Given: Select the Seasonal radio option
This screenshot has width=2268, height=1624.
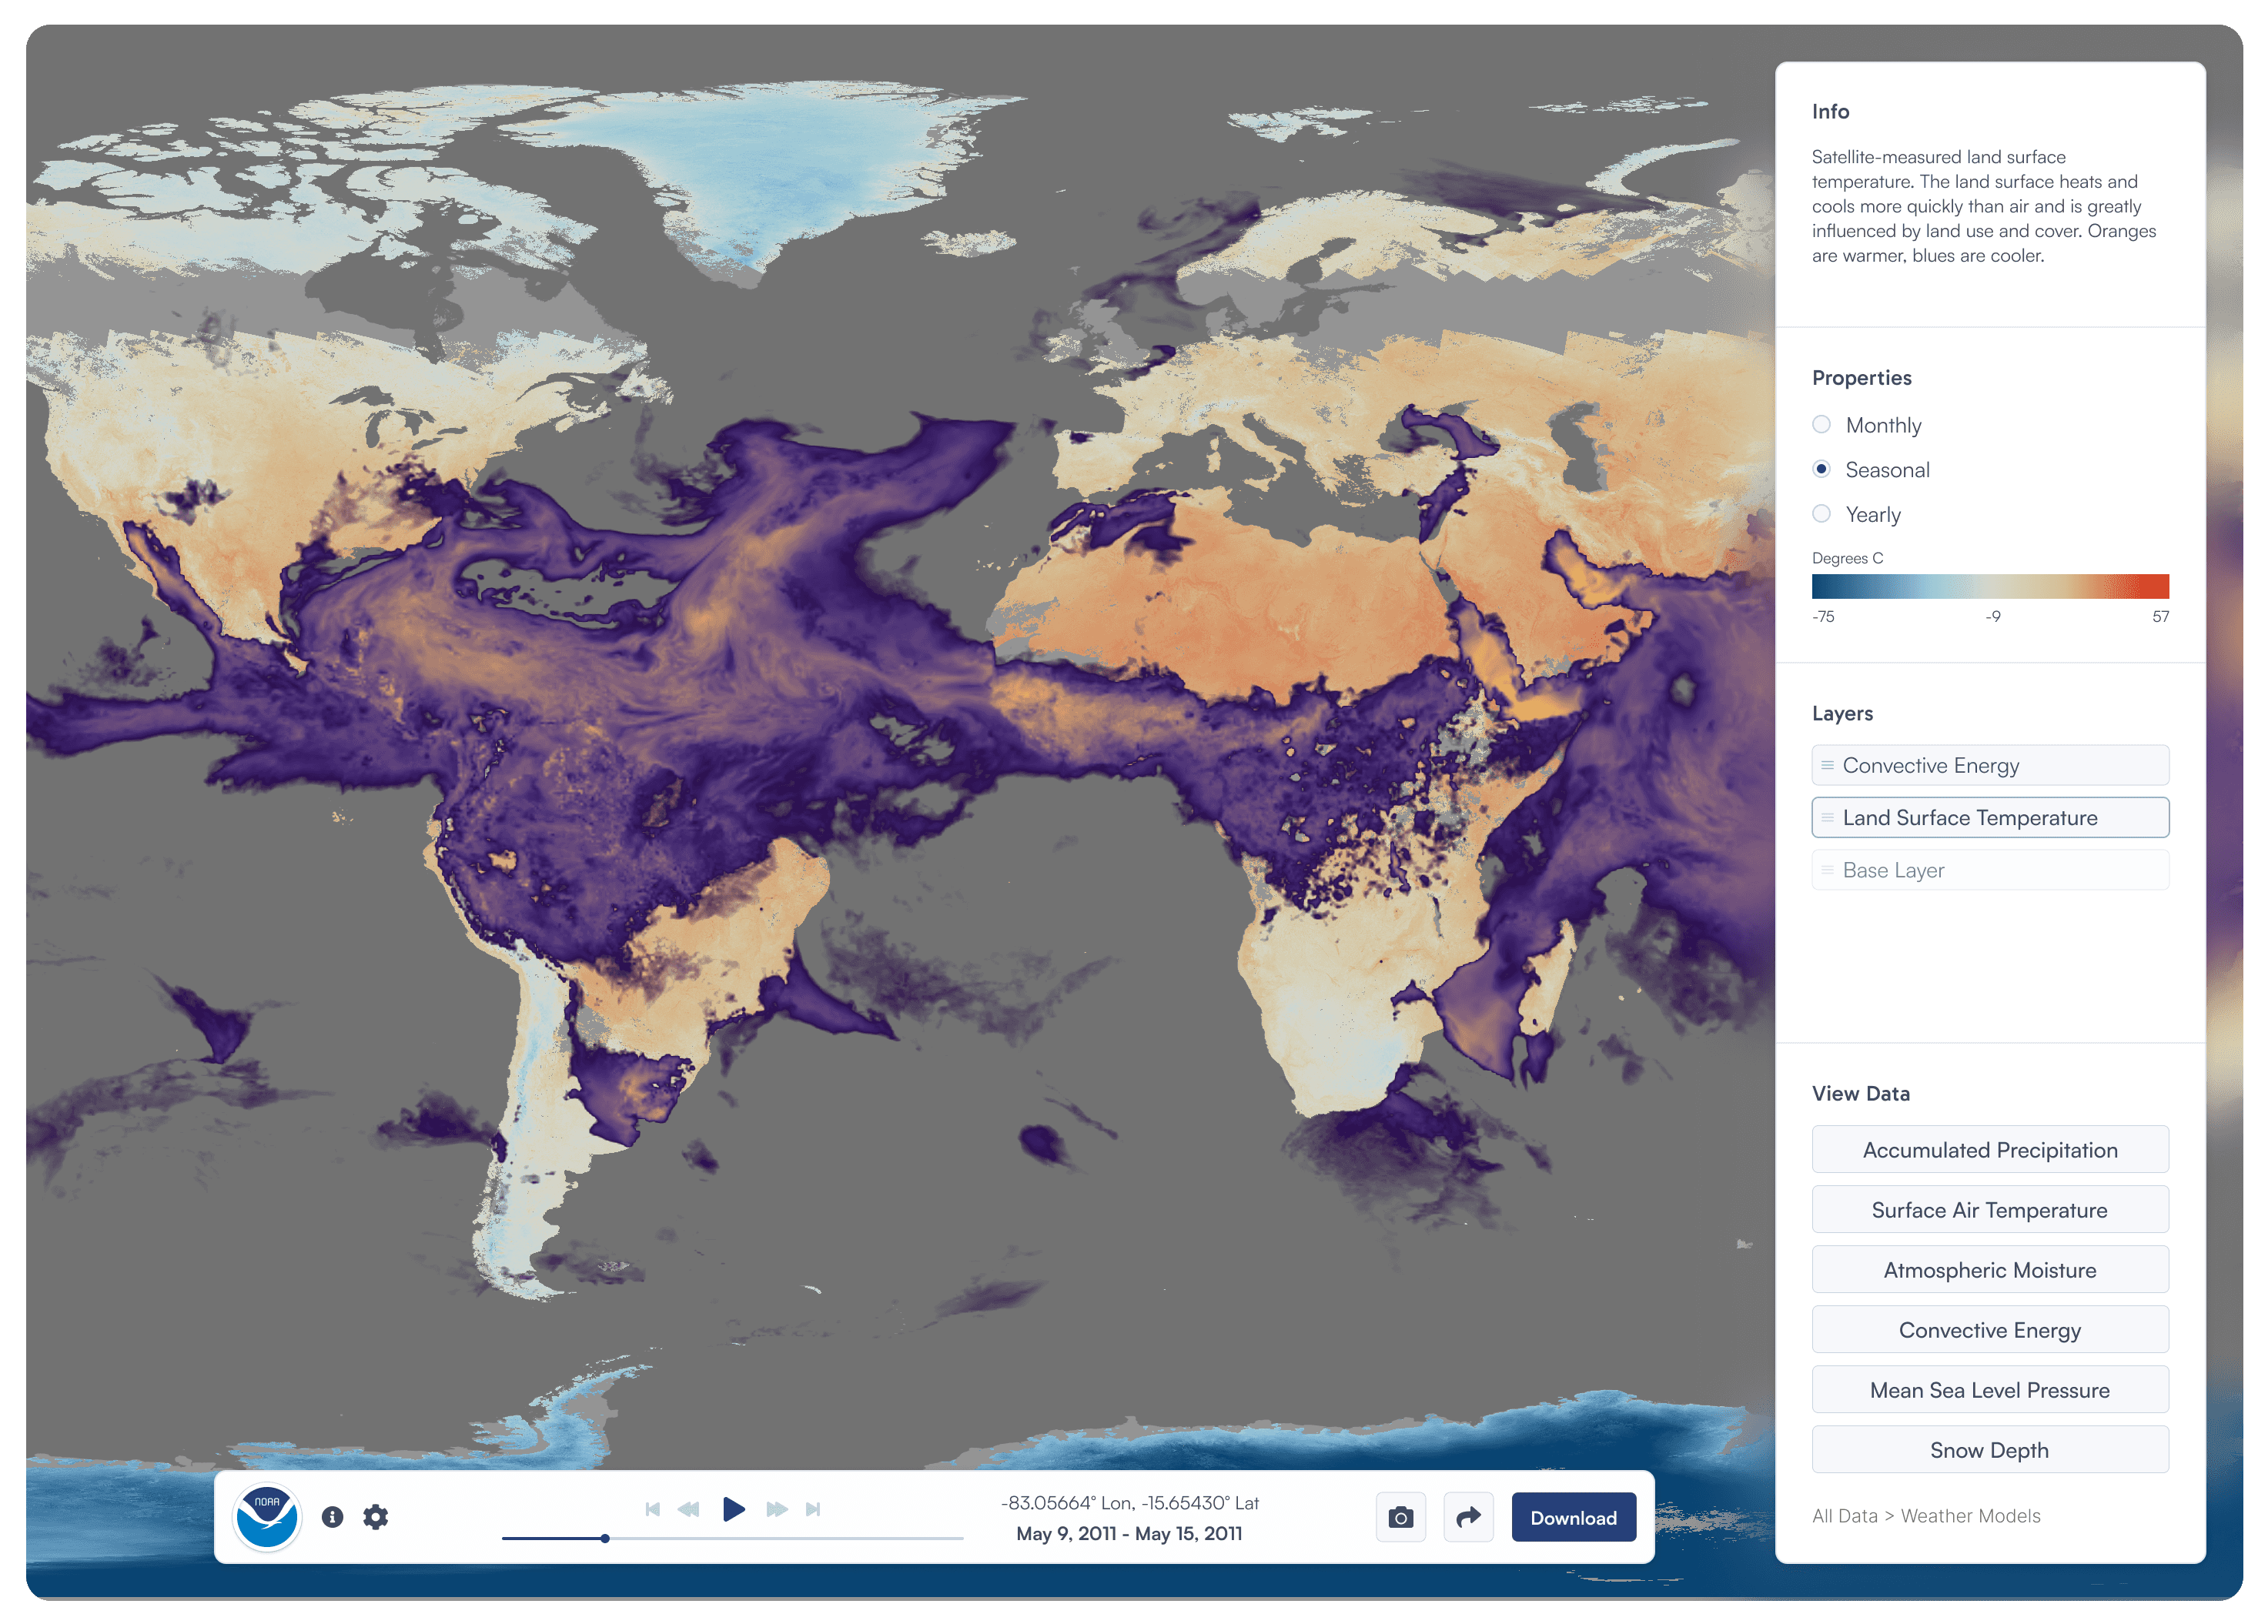Looking at the screenshot, I should tap(1822, 469).
